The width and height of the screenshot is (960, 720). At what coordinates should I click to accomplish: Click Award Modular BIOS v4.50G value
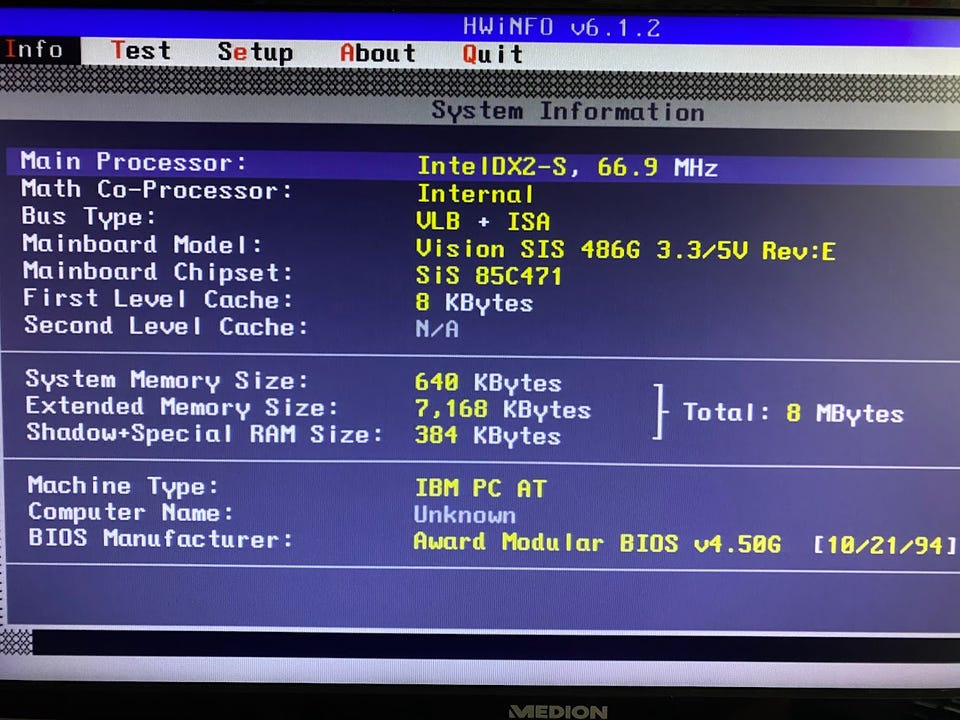(x=598, y=542)
